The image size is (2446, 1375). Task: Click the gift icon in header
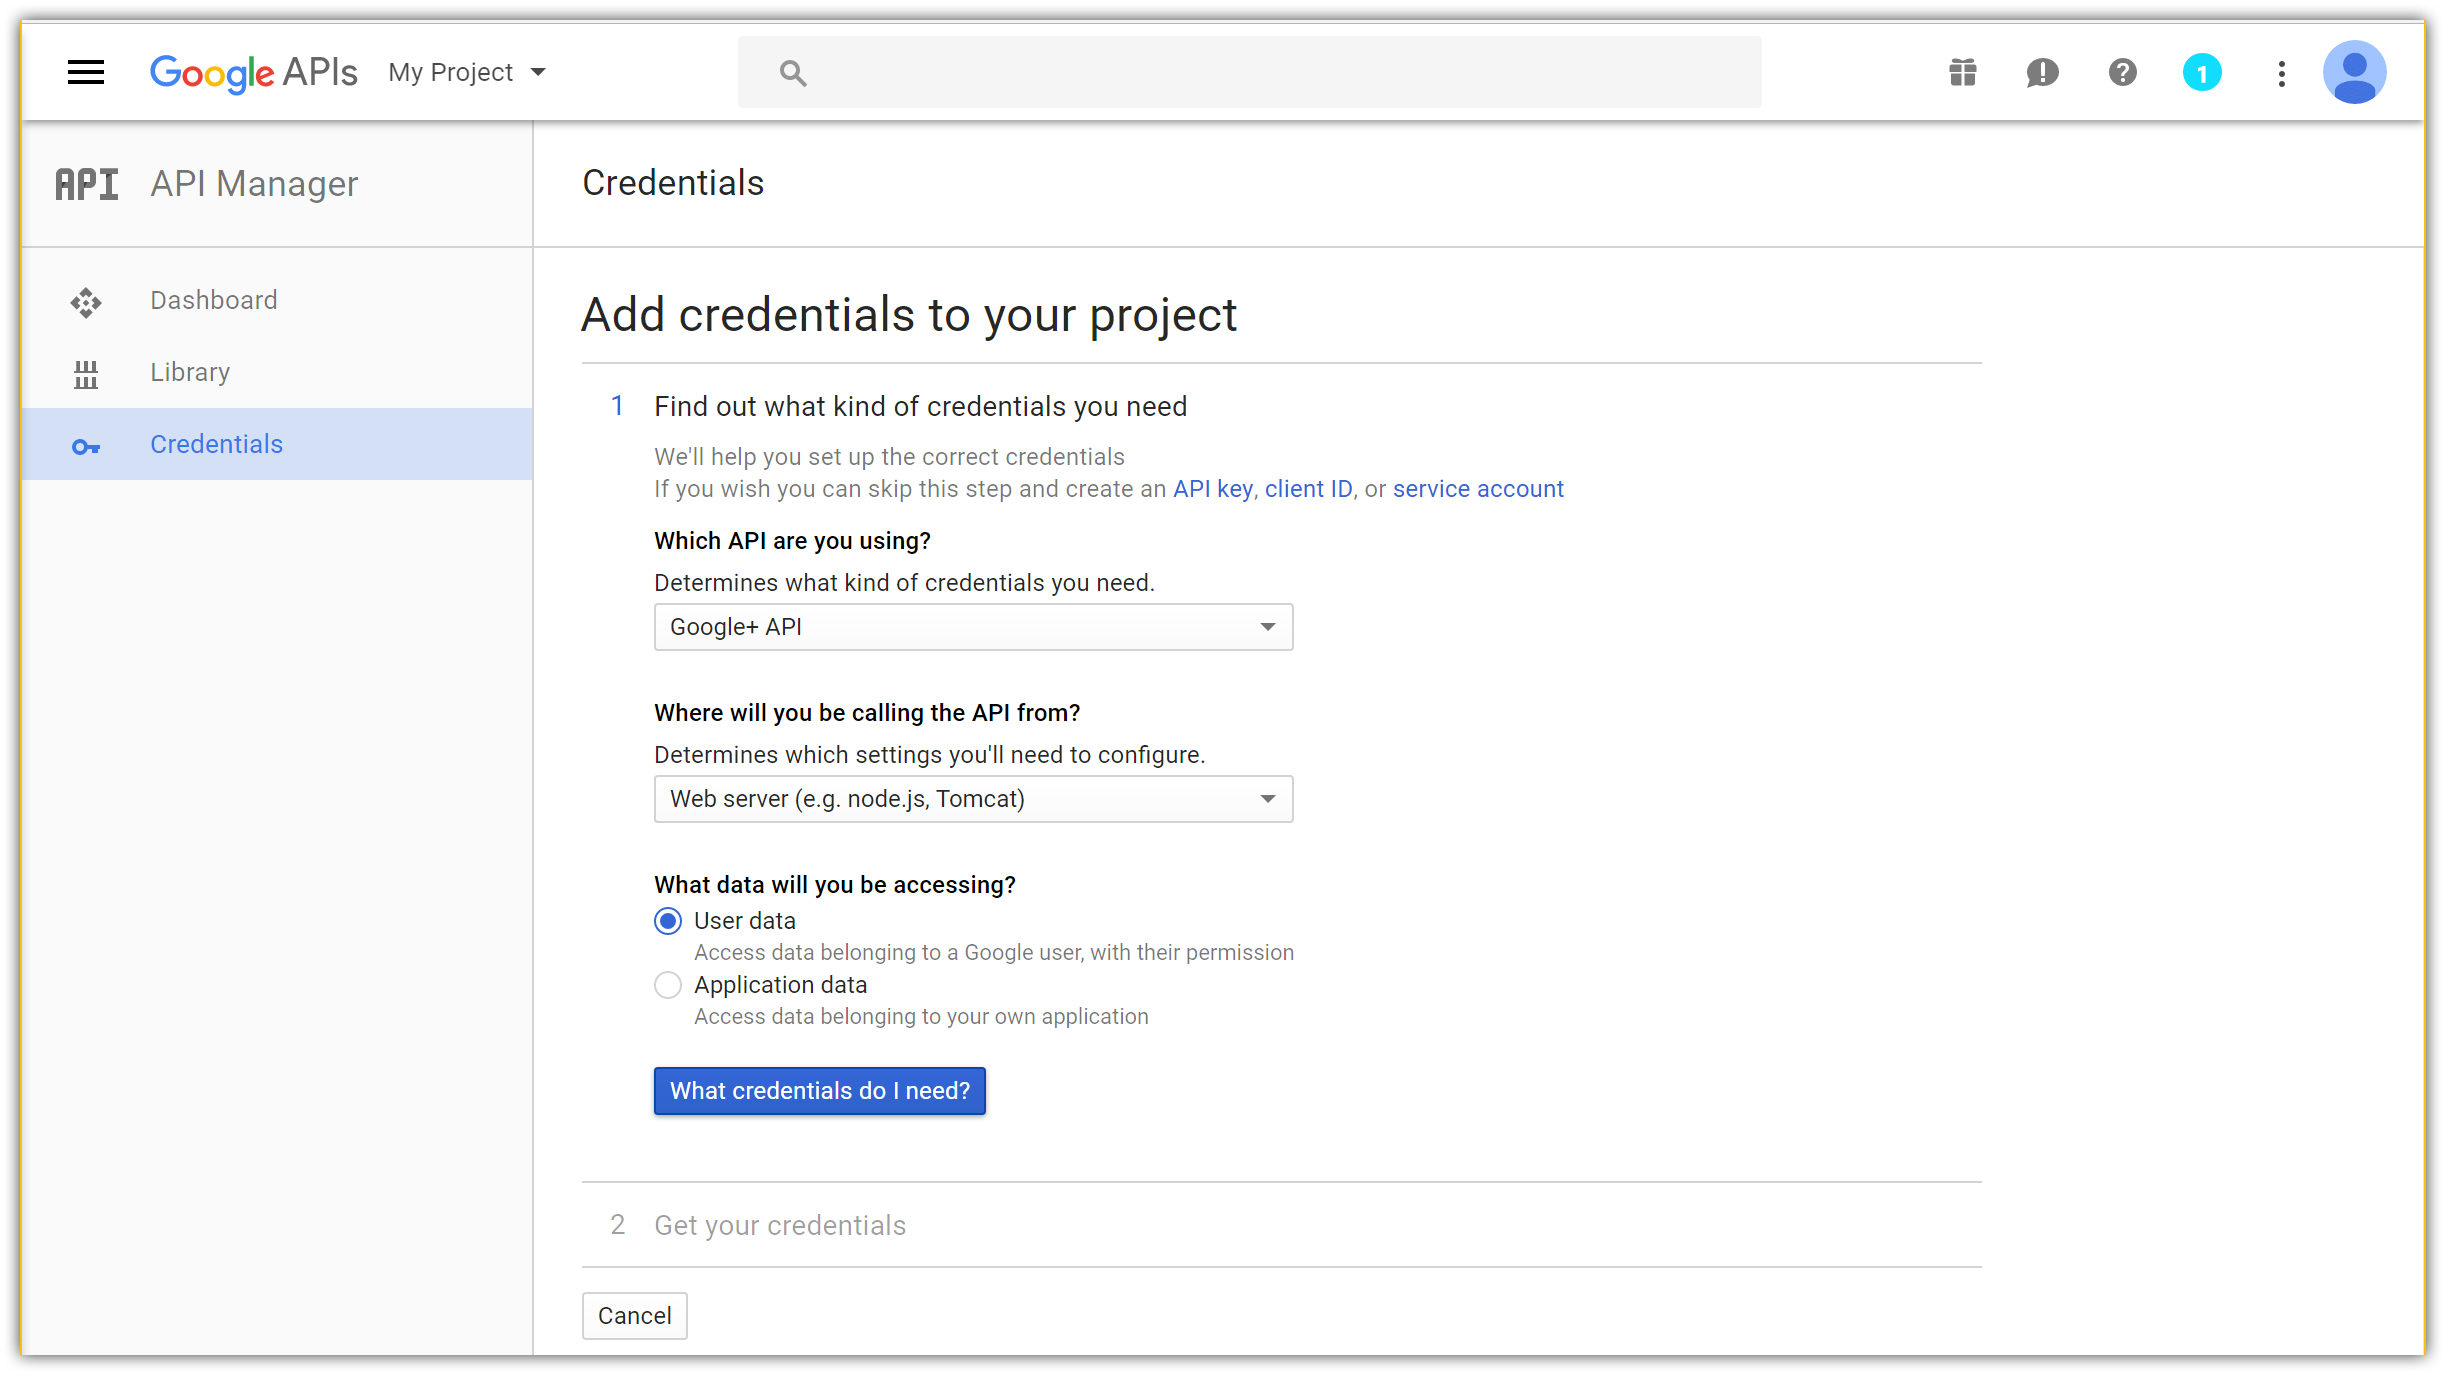(1962, 72)
